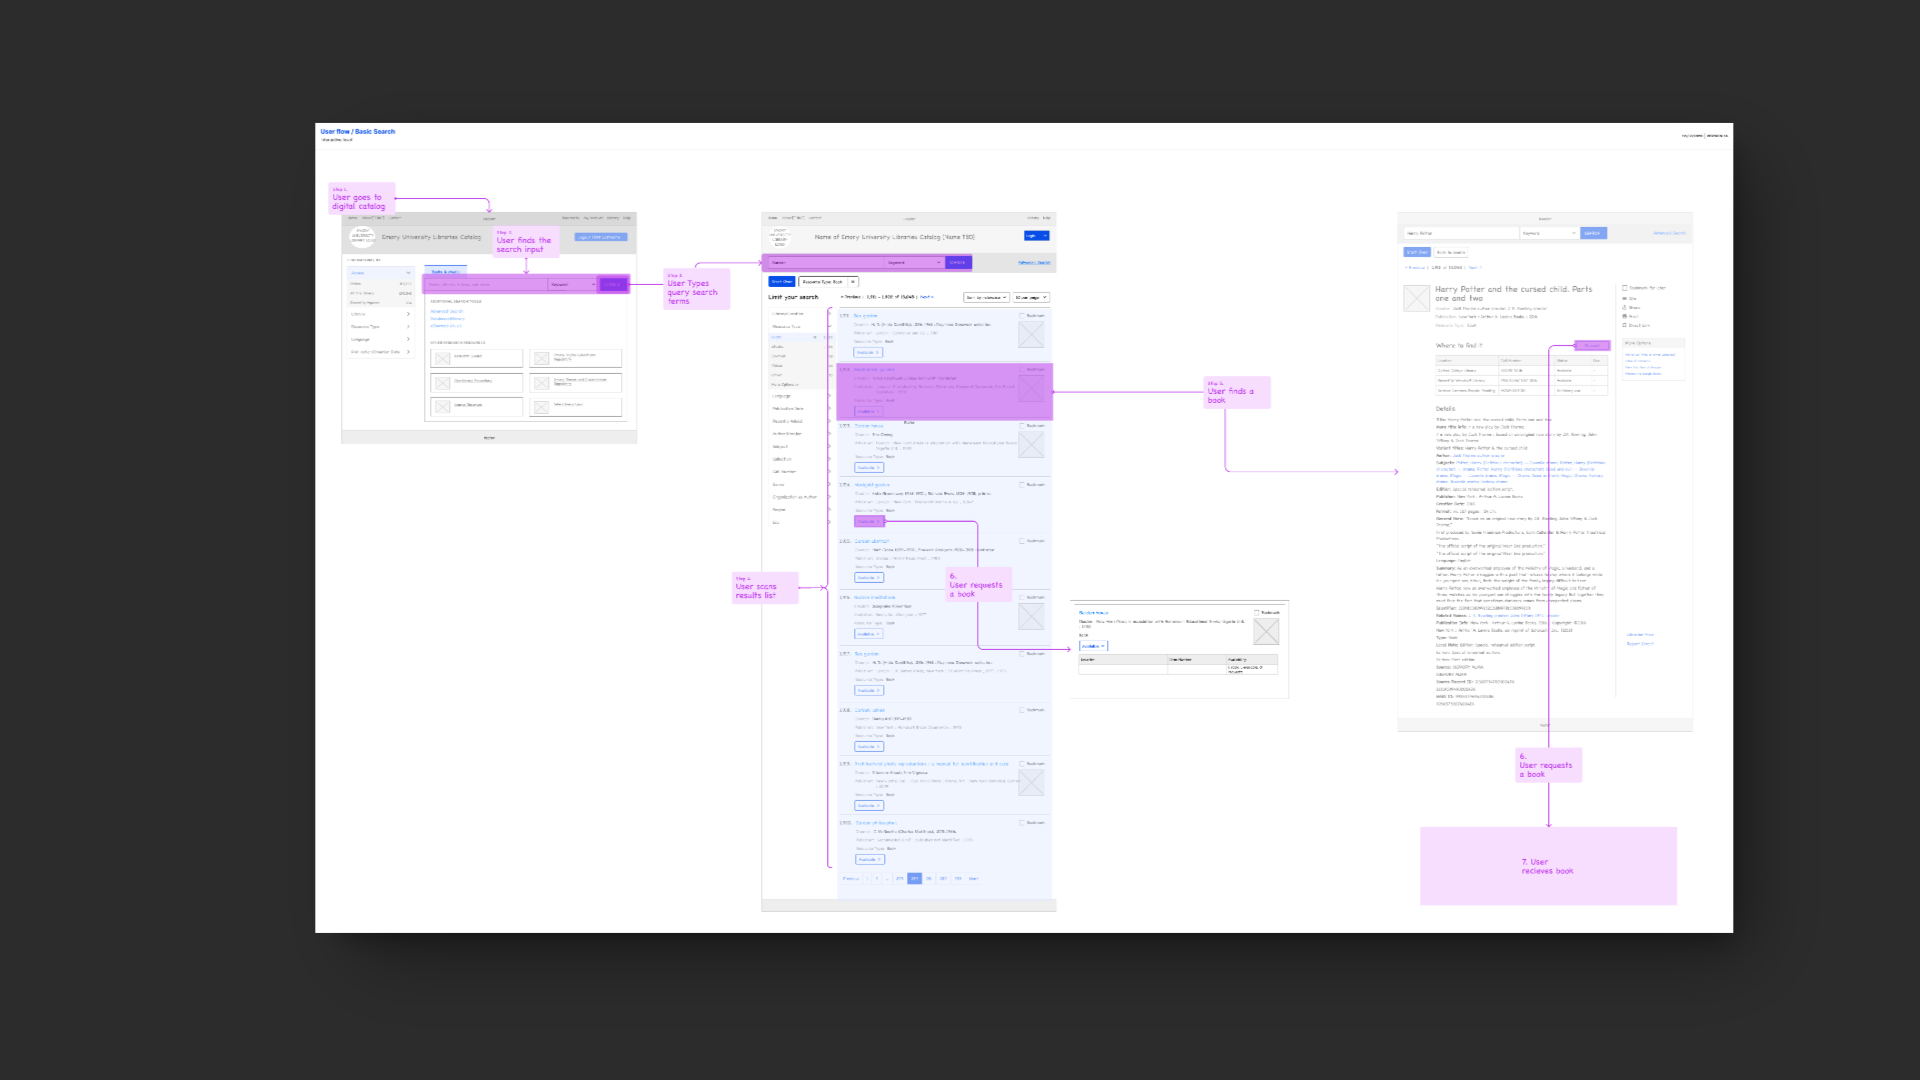This screenshot has width=1920, height=1080.
Task: Click the User flow / Basic Search title
Action: tap(357, 131)
